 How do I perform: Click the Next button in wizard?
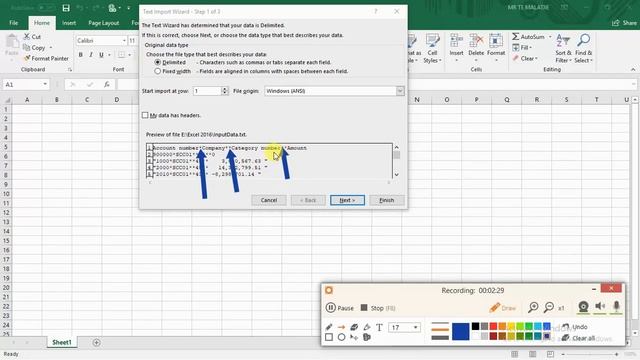[x=347, y=200]
